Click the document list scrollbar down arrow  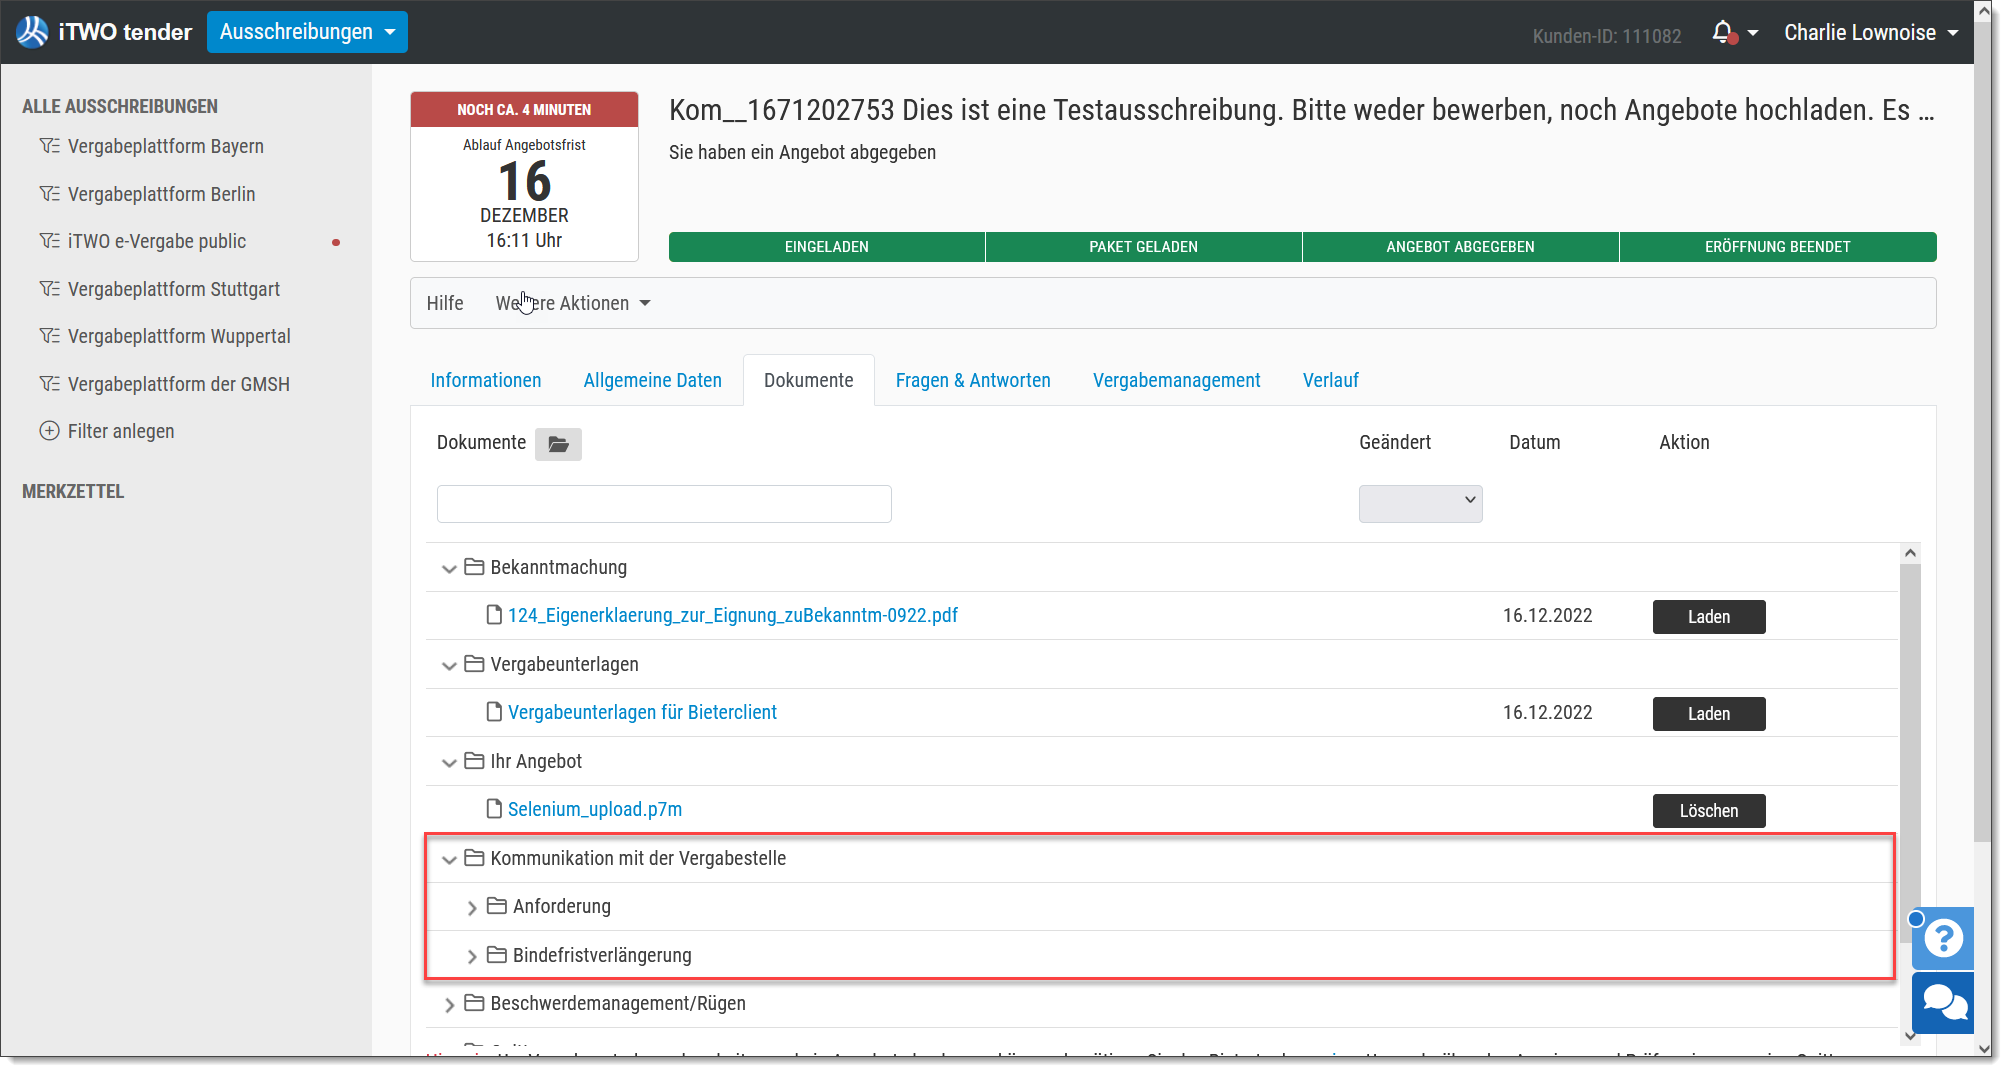(1910, 1036)
